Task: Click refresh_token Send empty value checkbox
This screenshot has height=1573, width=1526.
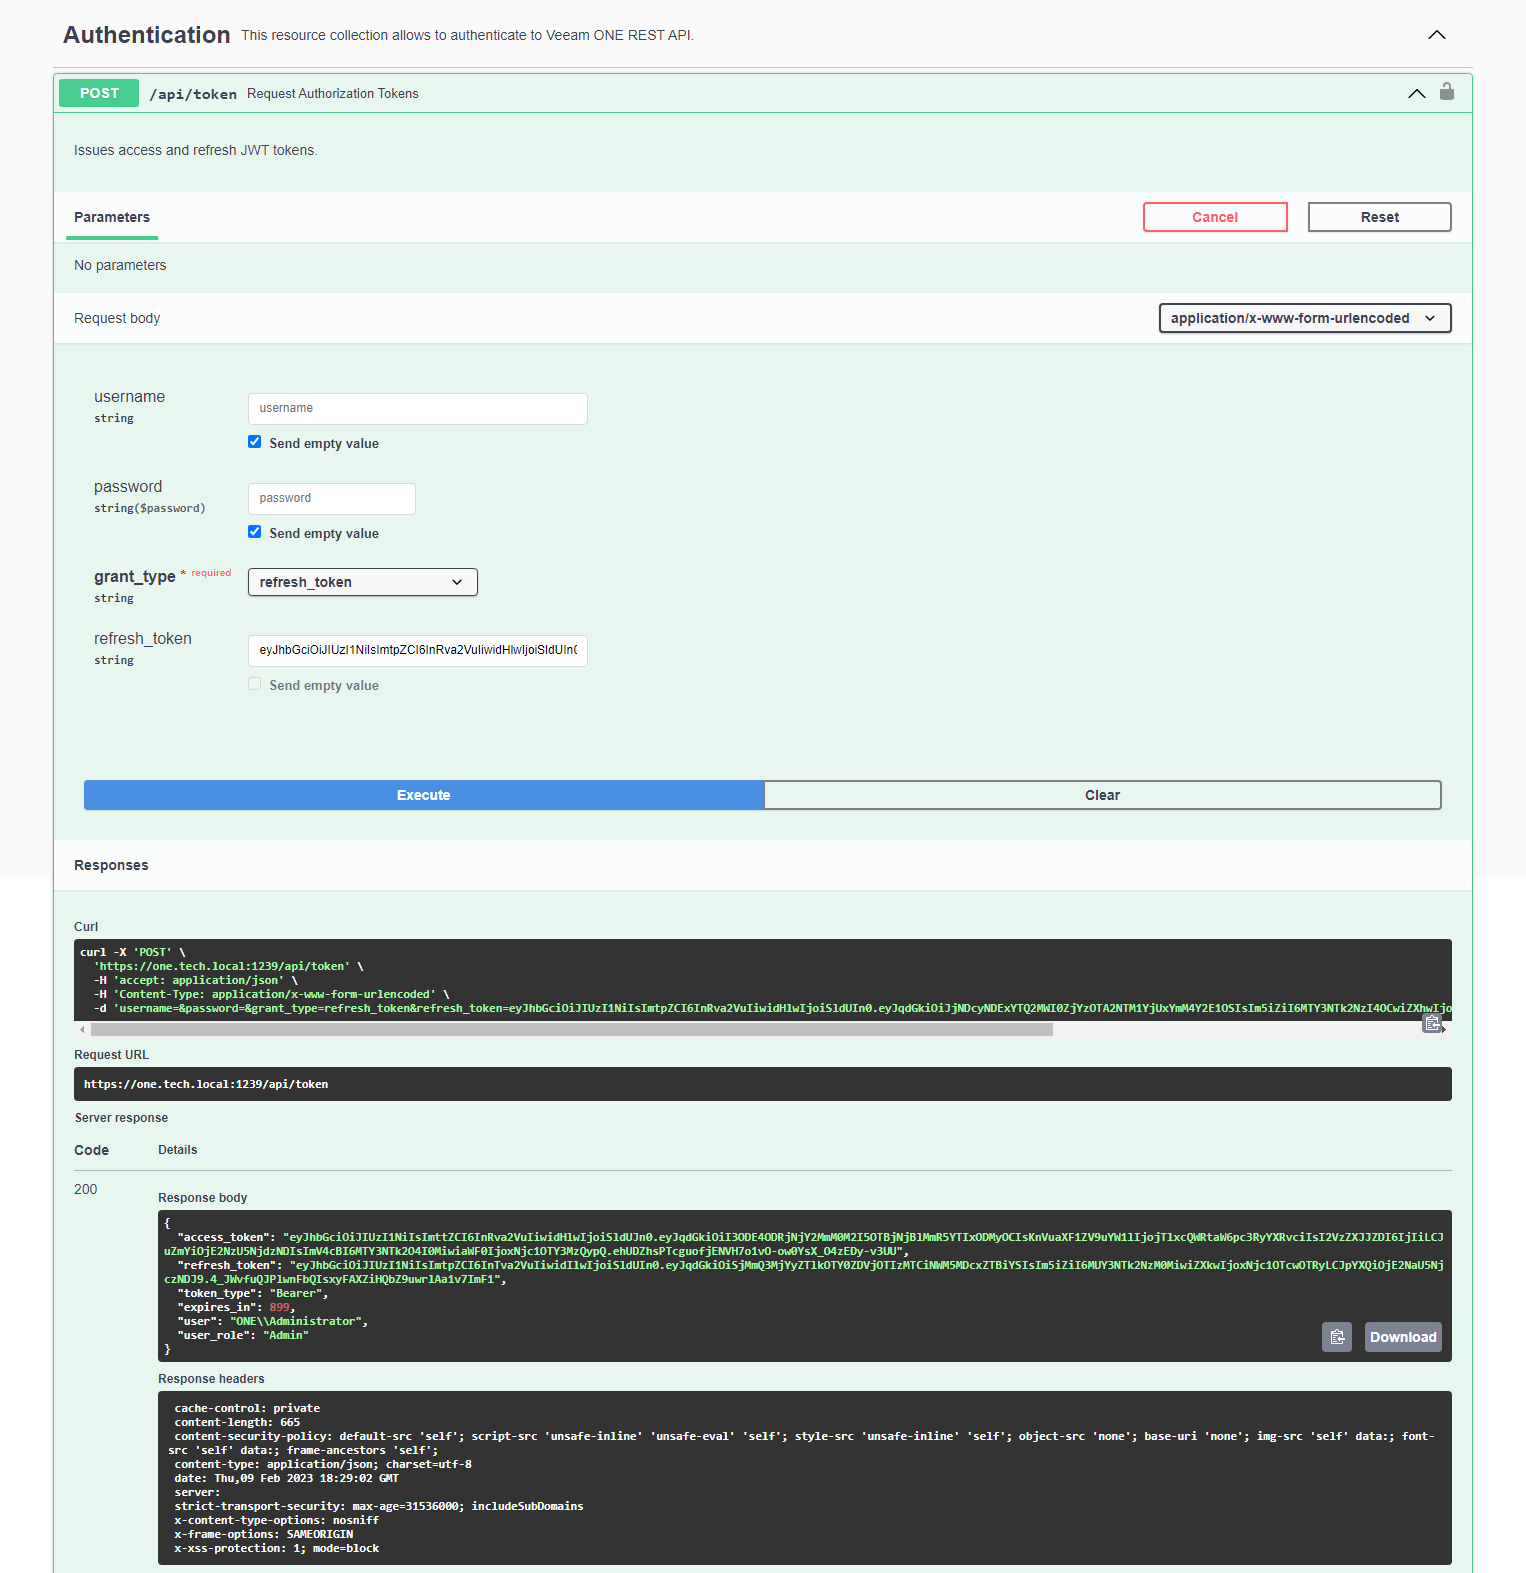Action: tap(255, 684)
